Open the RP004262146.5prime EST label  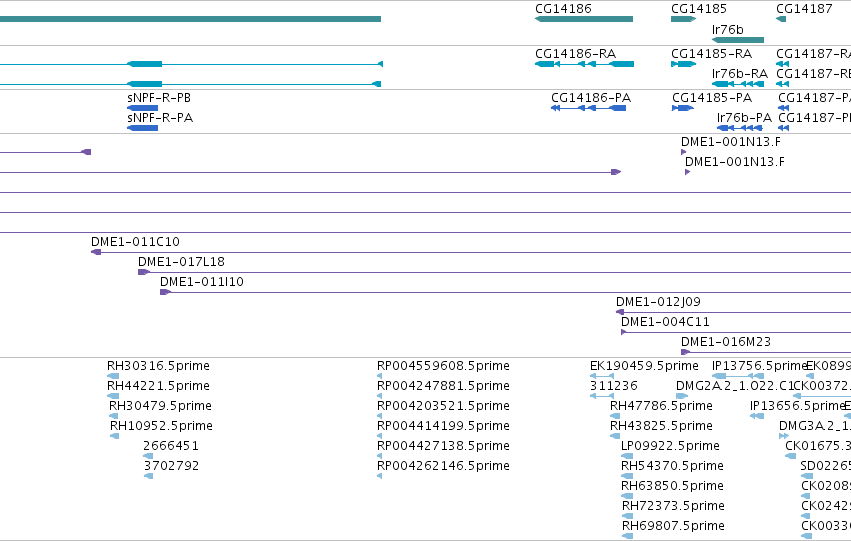[443, 466]
